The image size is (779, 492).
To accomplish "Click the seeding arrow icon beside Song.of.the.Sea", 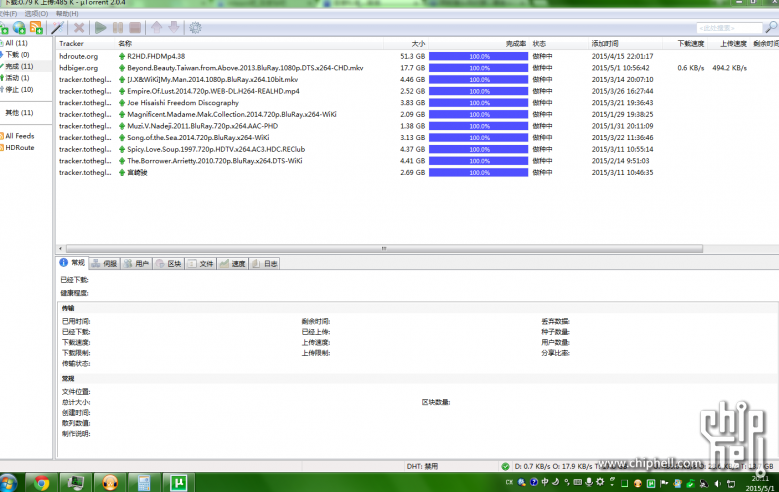I will click(122, 138).
